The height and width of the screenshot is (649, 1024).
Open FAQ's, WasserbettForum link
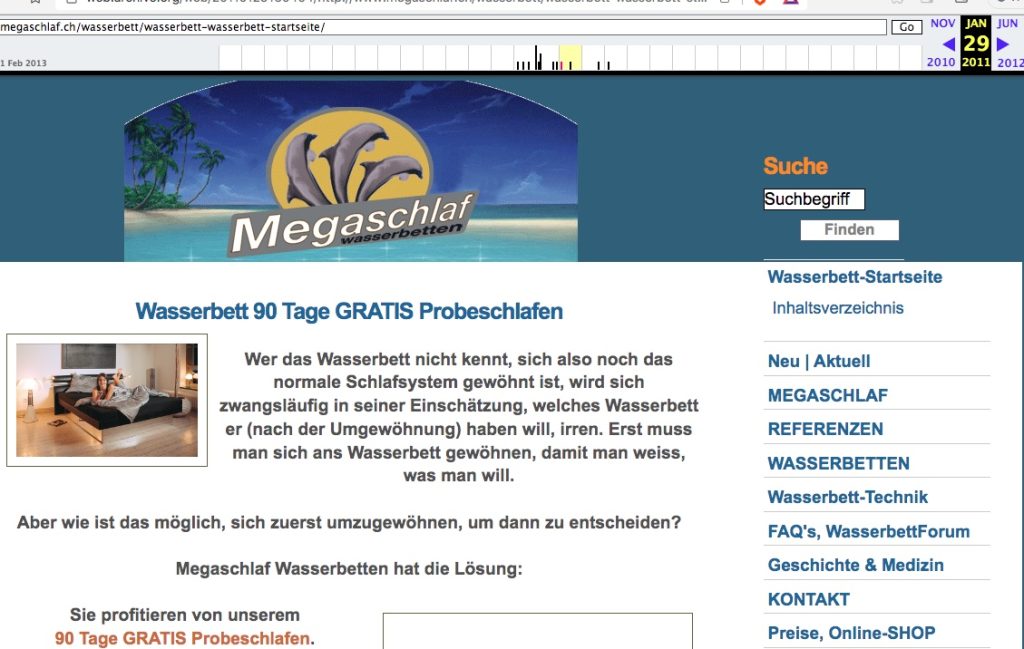(x=868, y=531)
